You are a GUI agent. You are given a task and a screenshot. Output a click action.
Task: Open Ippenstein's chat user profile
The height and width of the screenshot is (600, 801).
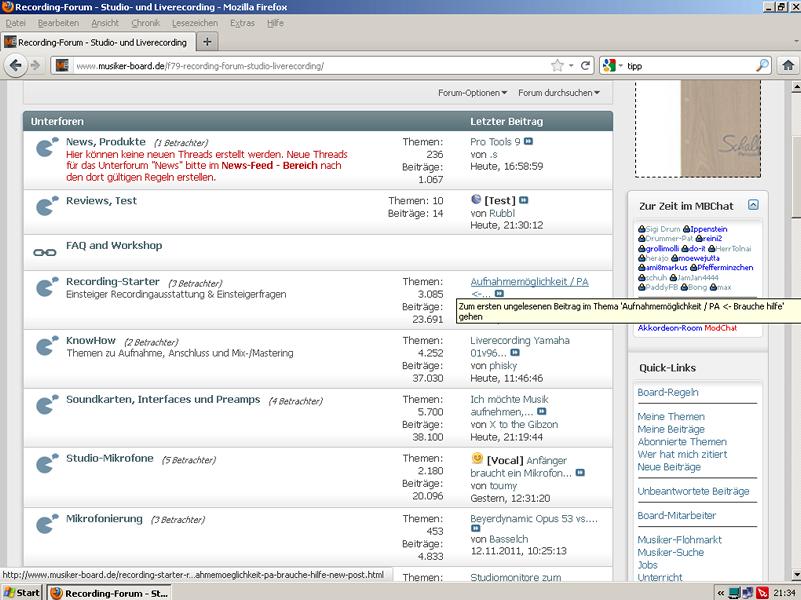click(x=709, y=229)
